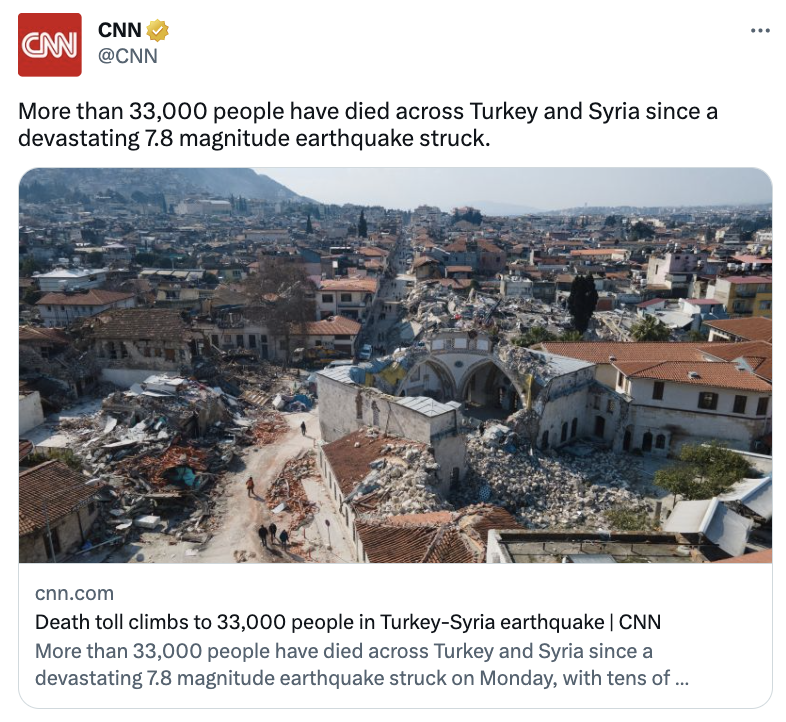
Task: Open the CNN display name profile
Action: (119, 30)
